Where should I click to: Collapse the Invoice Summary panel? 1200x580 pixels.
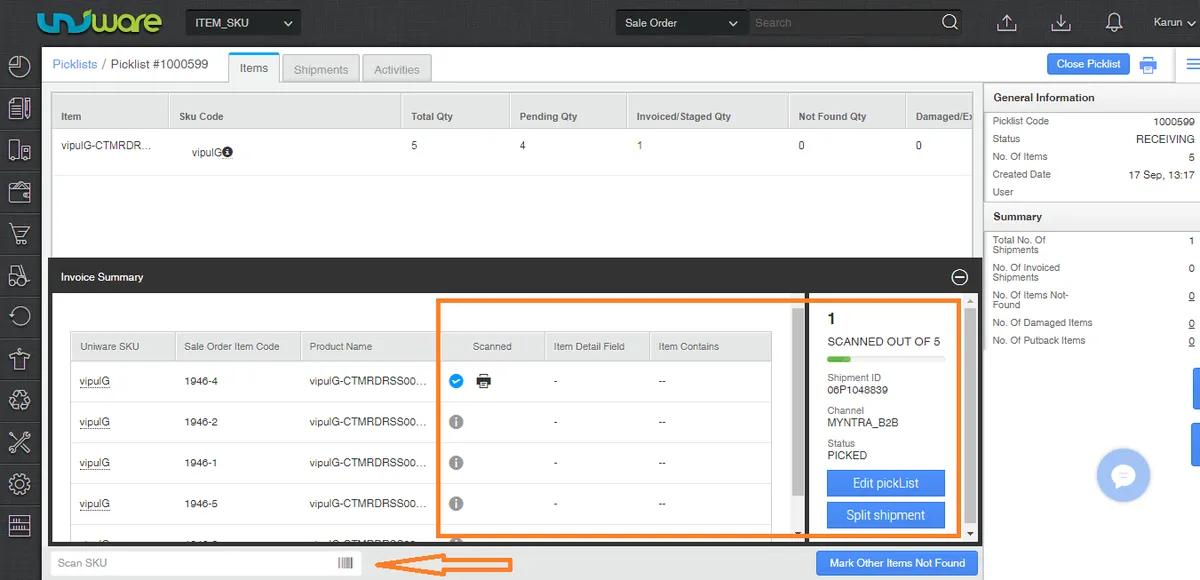(959, 277)
